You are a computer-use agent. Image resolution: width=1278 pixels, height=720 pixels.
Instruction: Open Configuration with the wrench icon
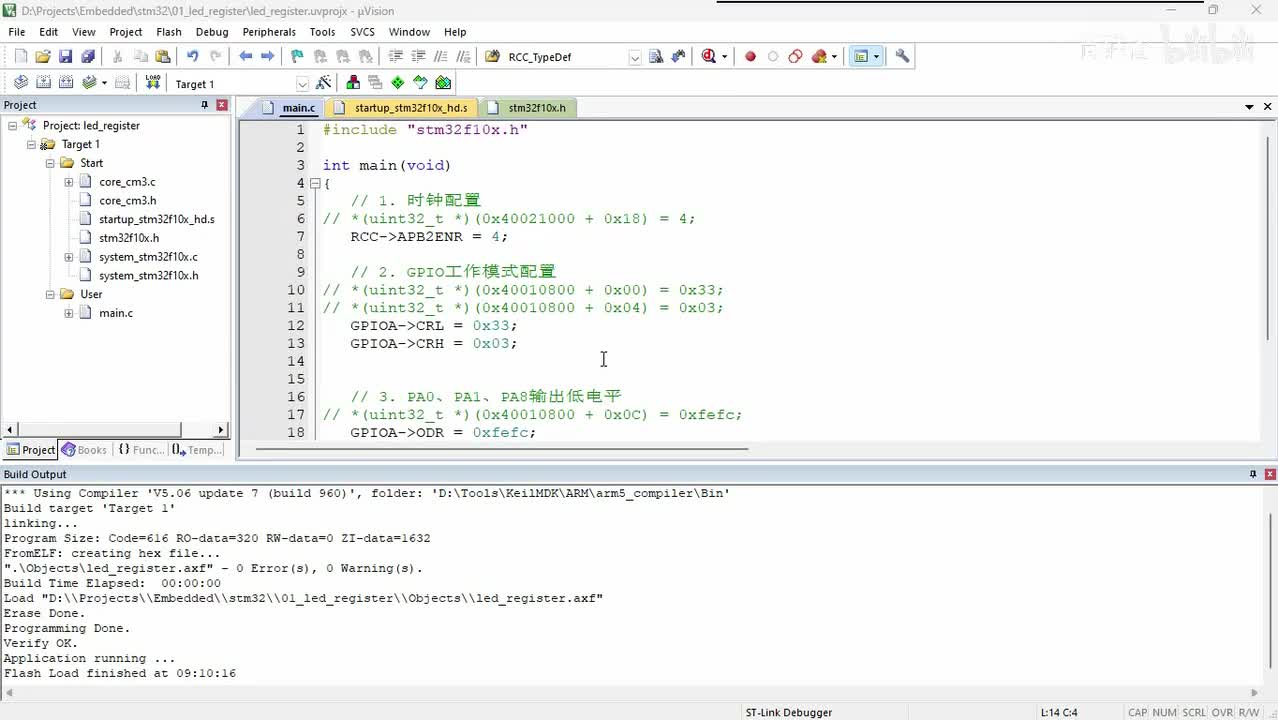pyautogui.click(x=902, y=57)
